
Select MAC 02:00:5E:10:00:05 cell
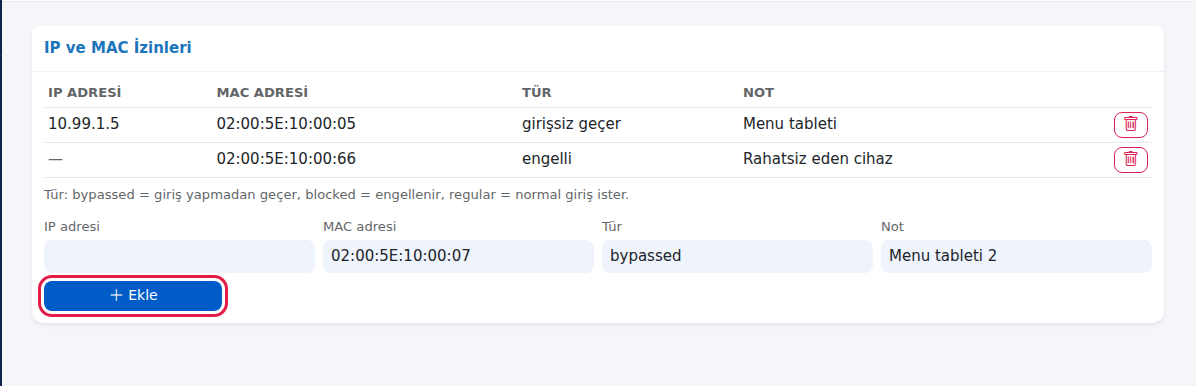click(286, 124)
